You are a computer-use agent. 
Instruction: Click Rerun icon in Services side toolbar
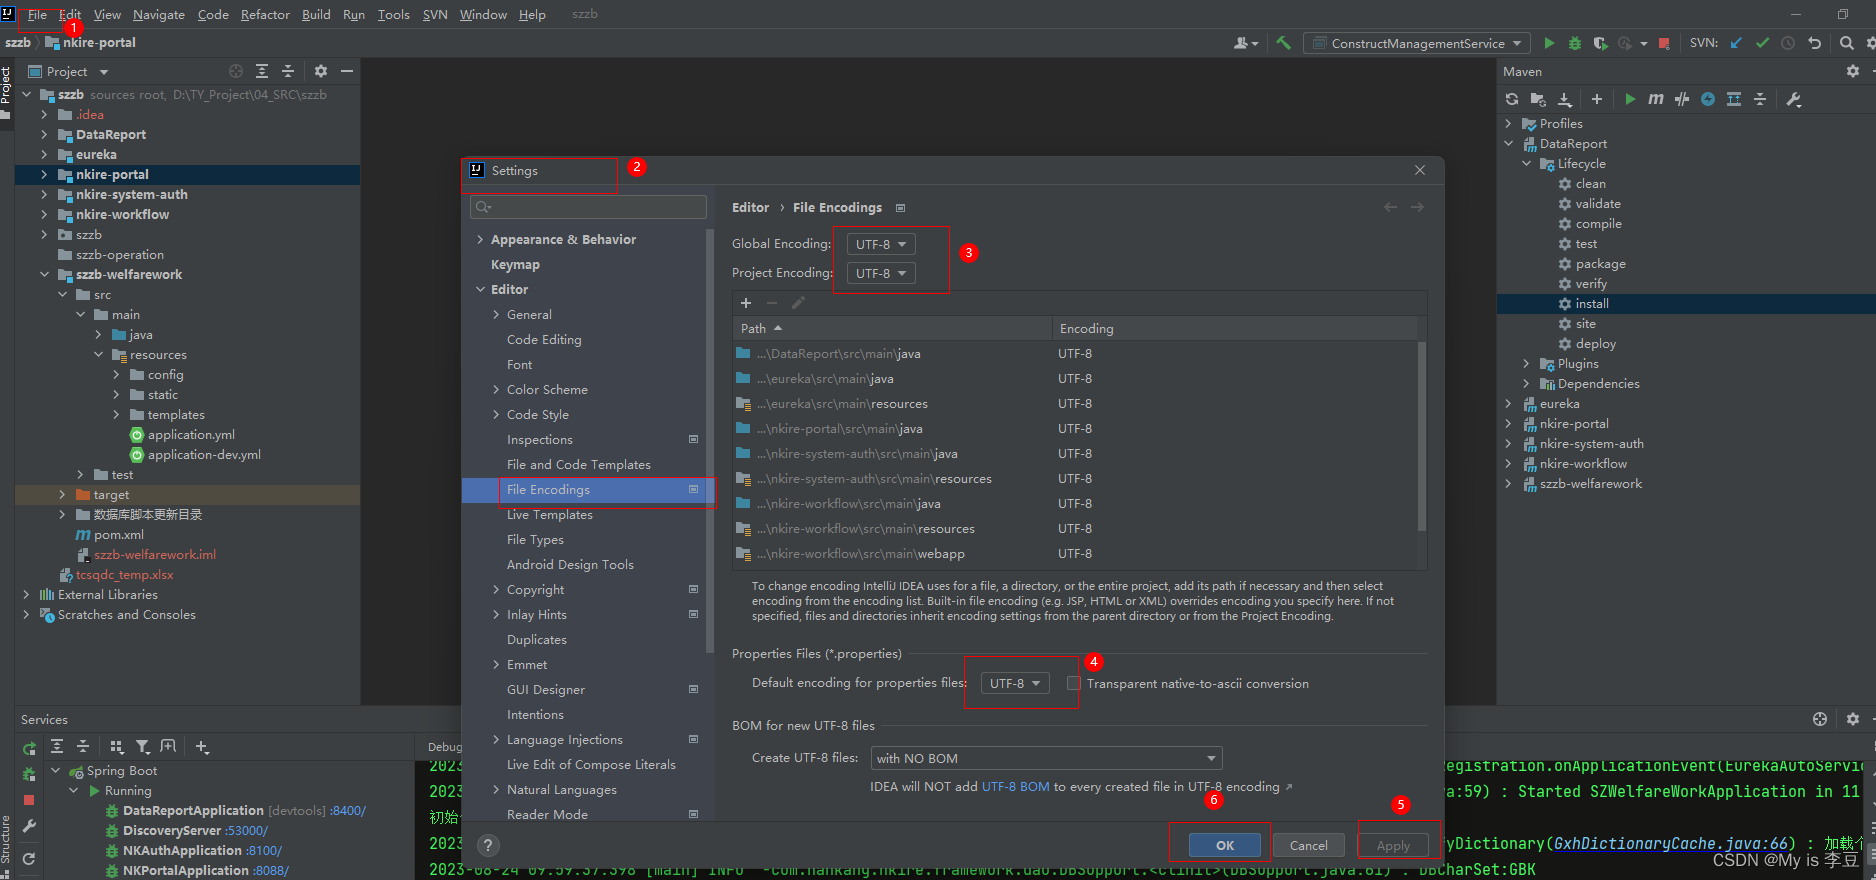tap(29, 748)
